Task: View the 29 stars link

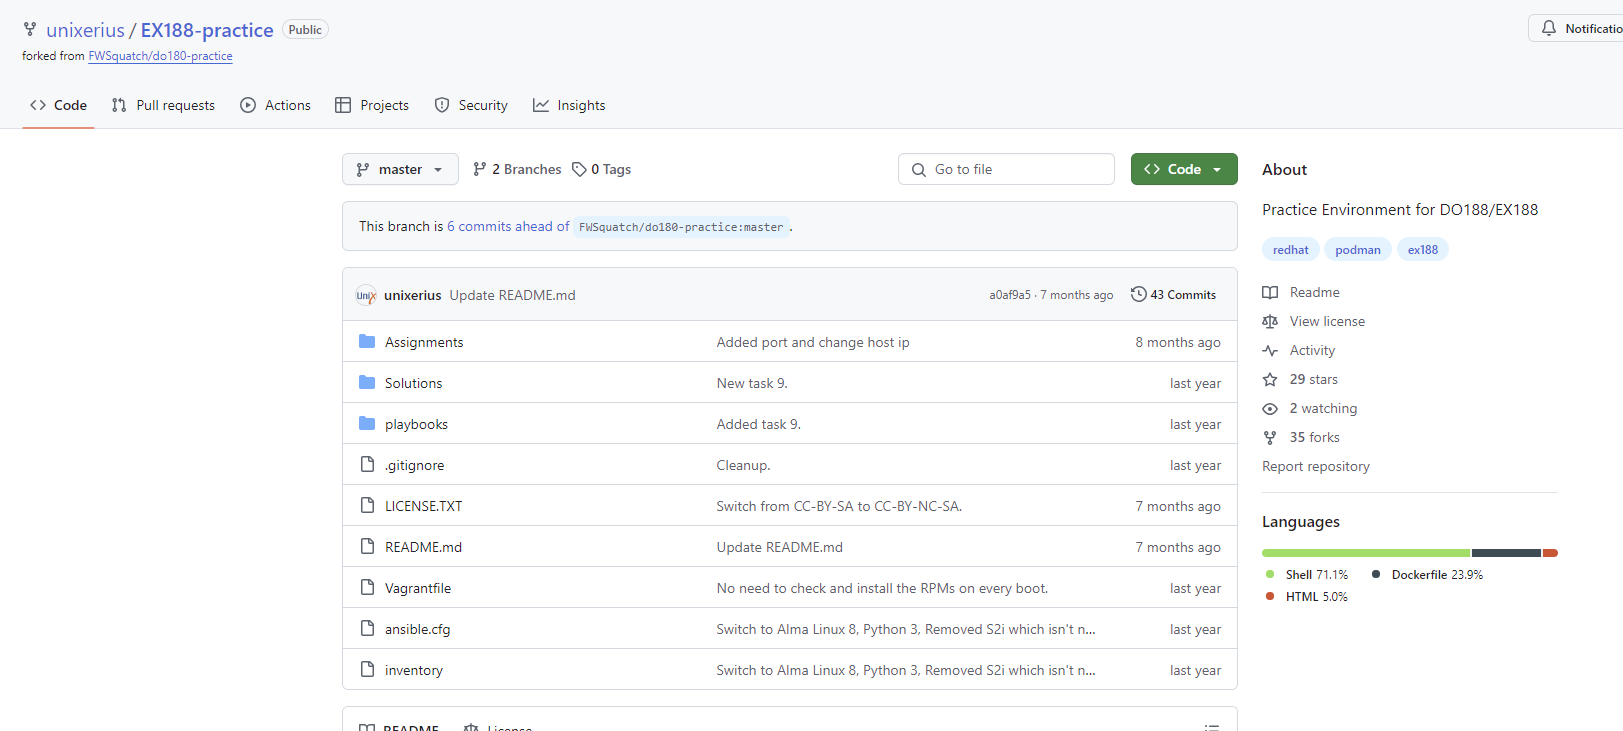Action: [1300, 379]
